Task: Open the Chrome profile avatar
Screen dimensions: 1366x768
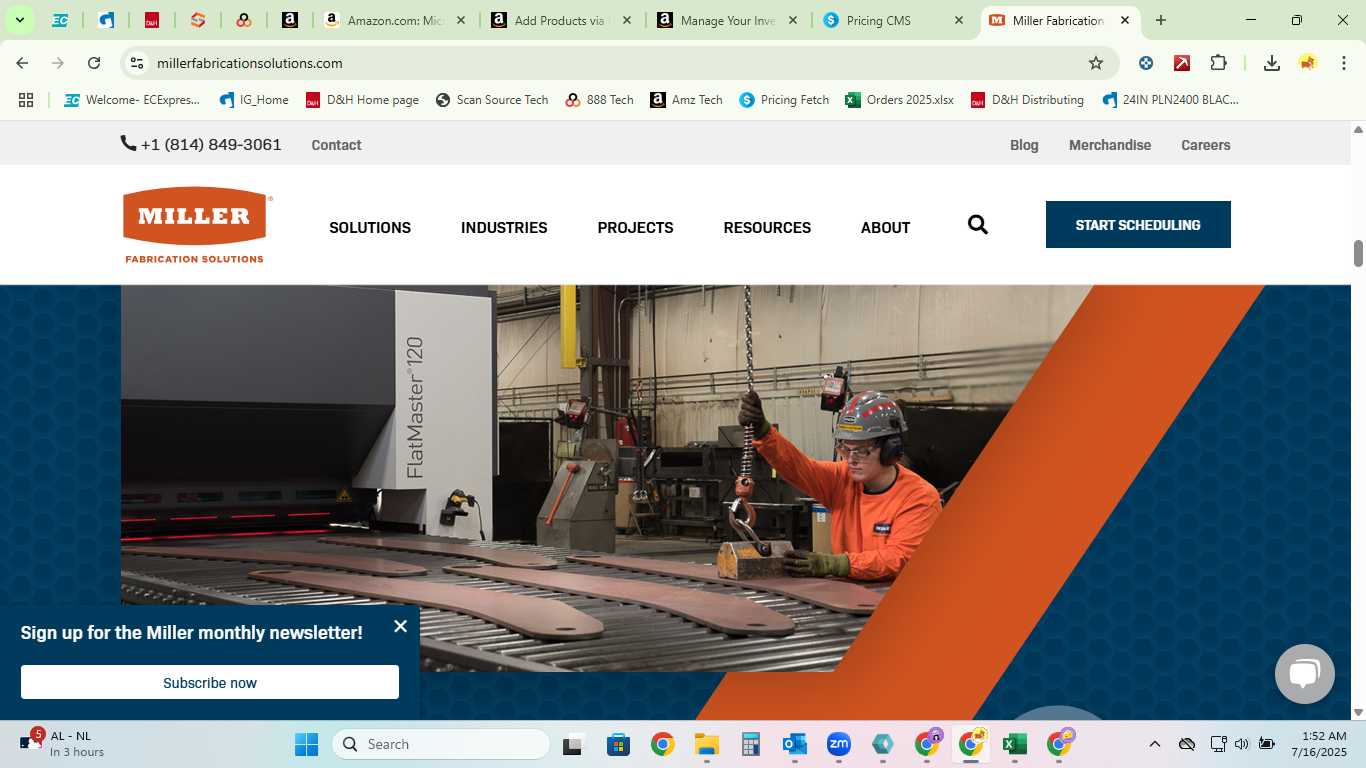Action: (1308, 63)
